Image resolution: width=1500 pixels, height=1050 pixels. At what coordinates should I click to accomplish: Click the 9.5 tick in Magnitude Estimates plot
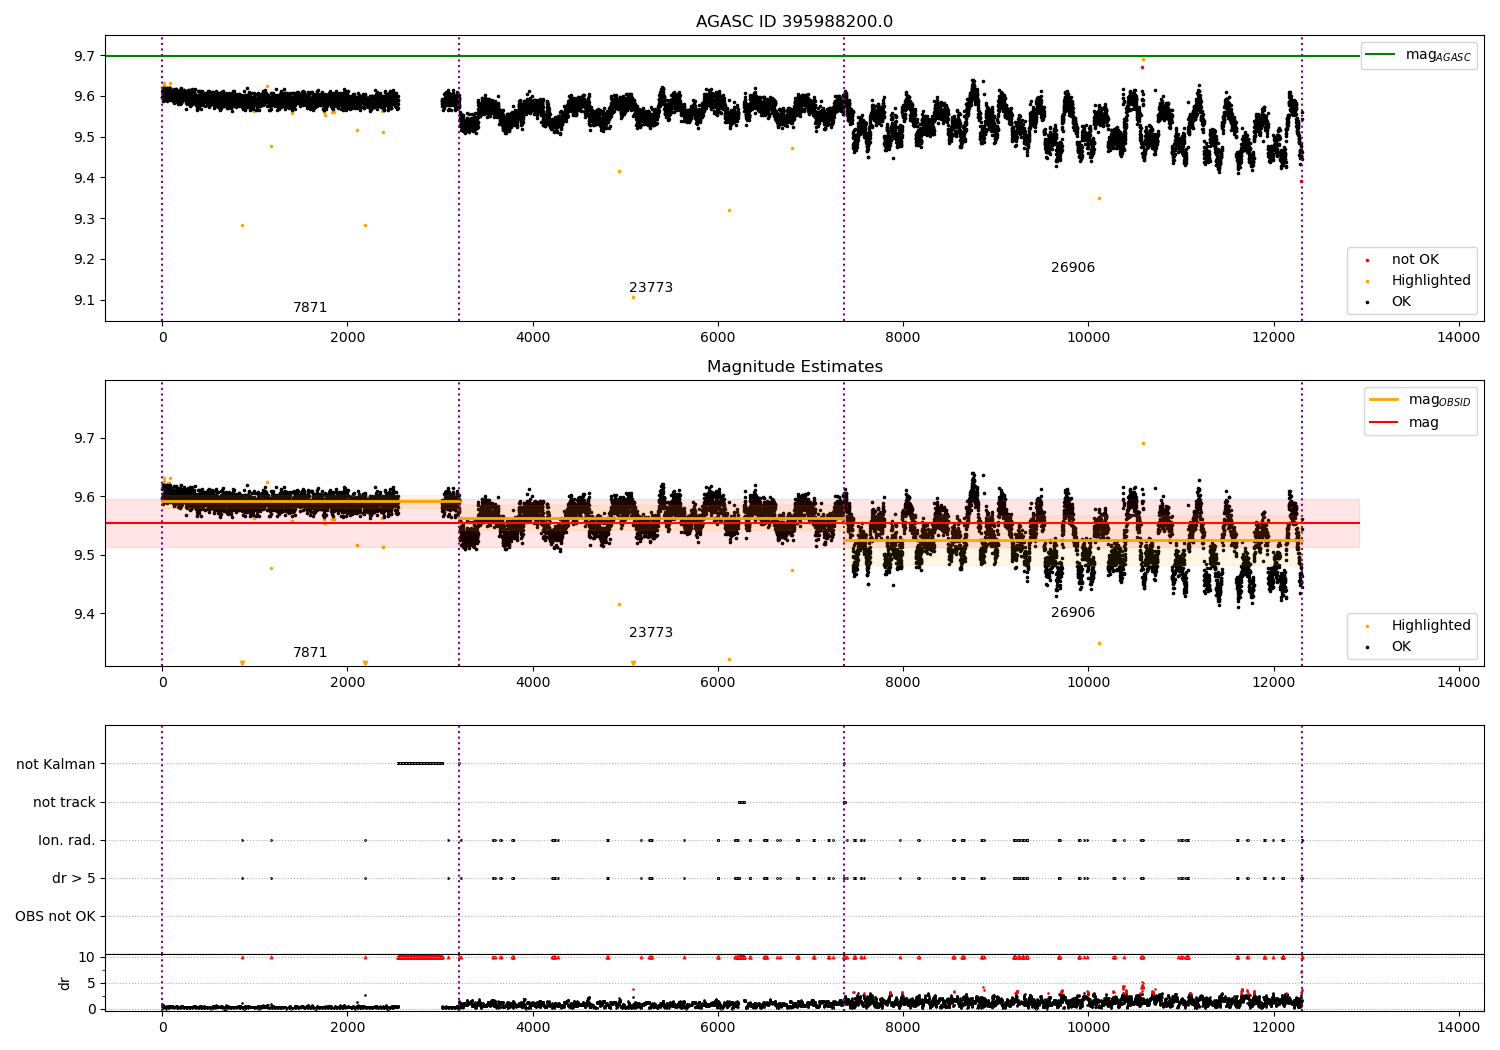[x=84, y=555]
